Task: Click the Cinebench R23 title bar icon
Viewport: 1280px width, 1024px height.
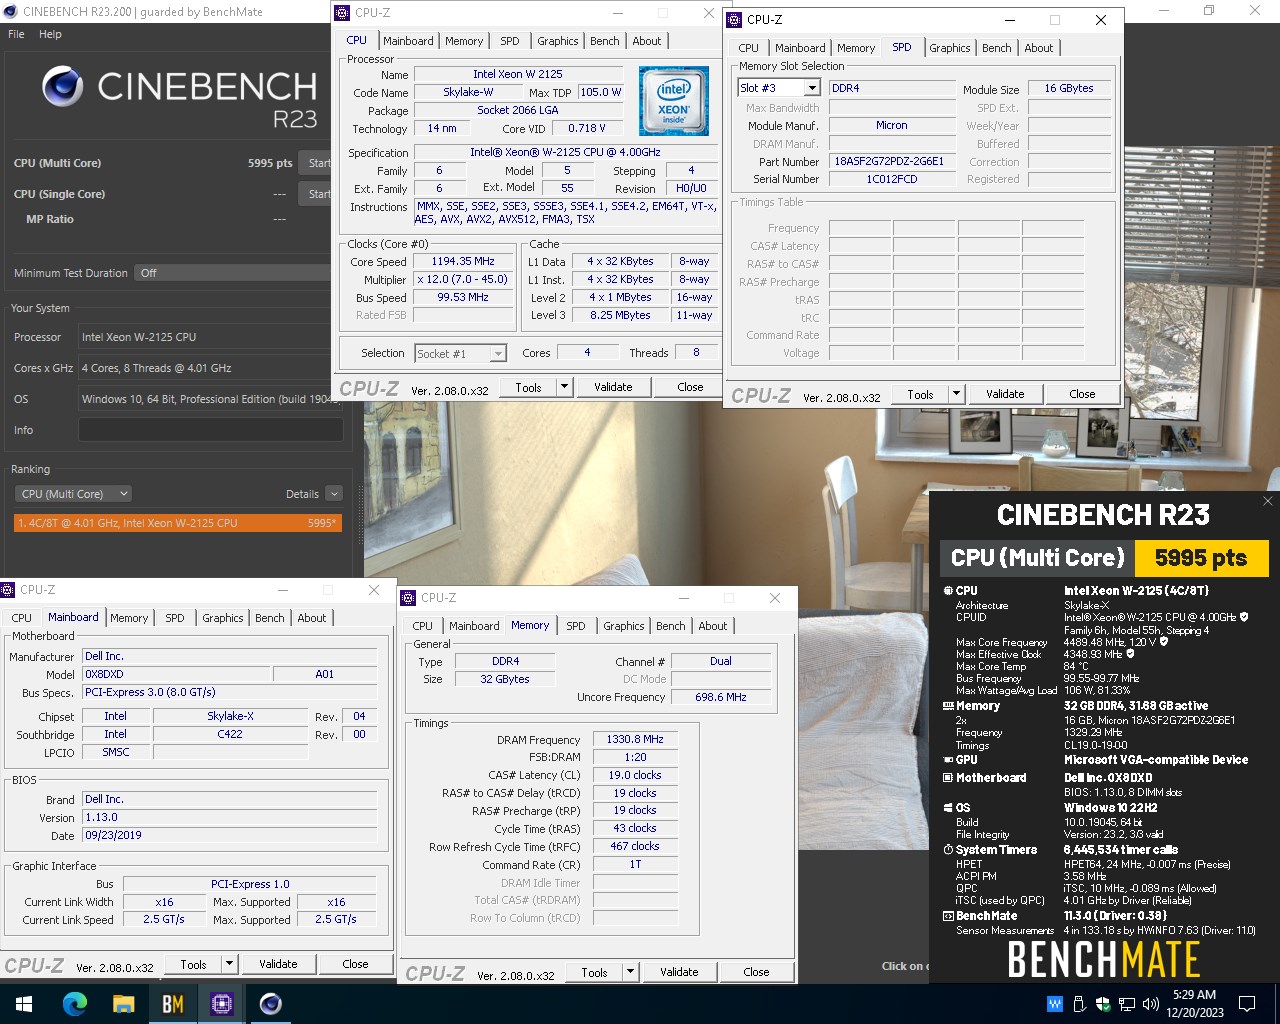Action: (10, 12)
